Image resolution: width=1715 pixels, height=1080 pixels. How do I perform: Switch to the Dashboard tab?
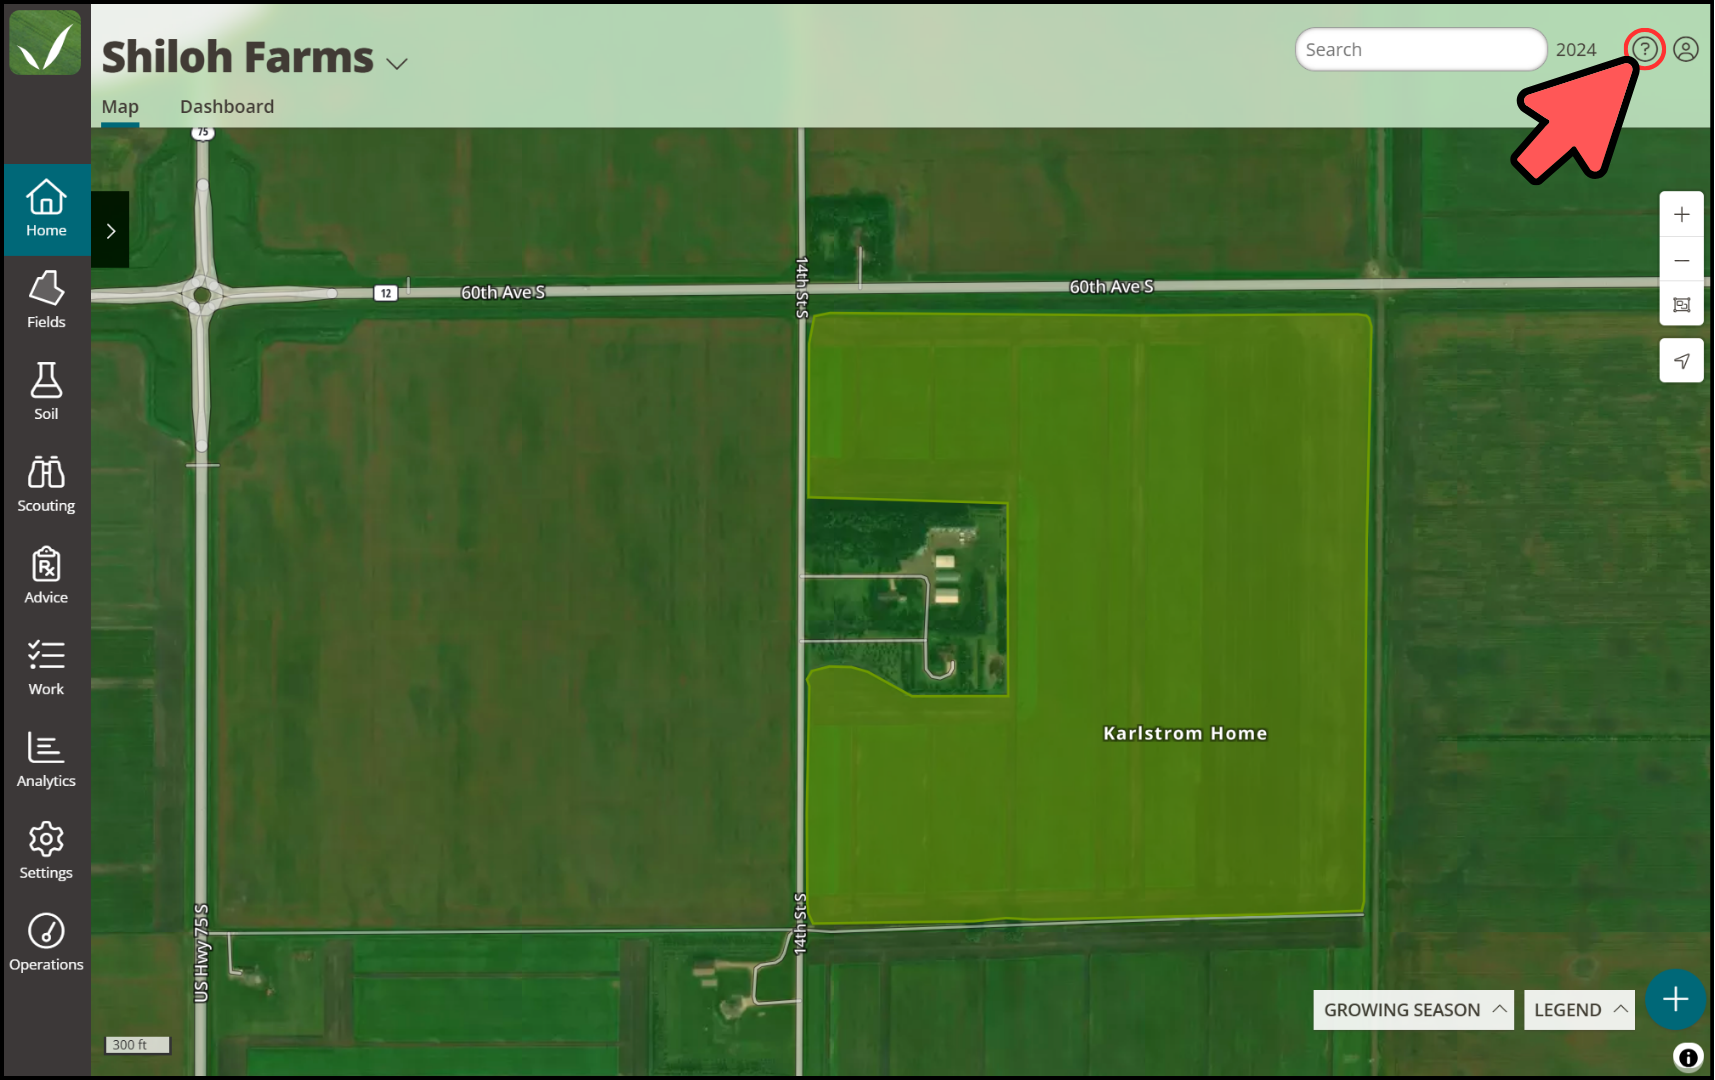coord(227,107)
